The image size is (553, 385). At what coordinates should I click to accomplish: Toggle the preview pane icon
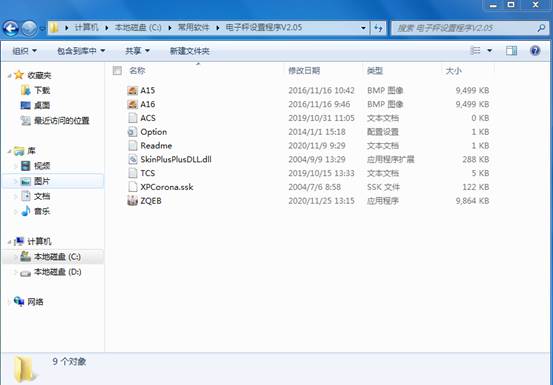511,51
